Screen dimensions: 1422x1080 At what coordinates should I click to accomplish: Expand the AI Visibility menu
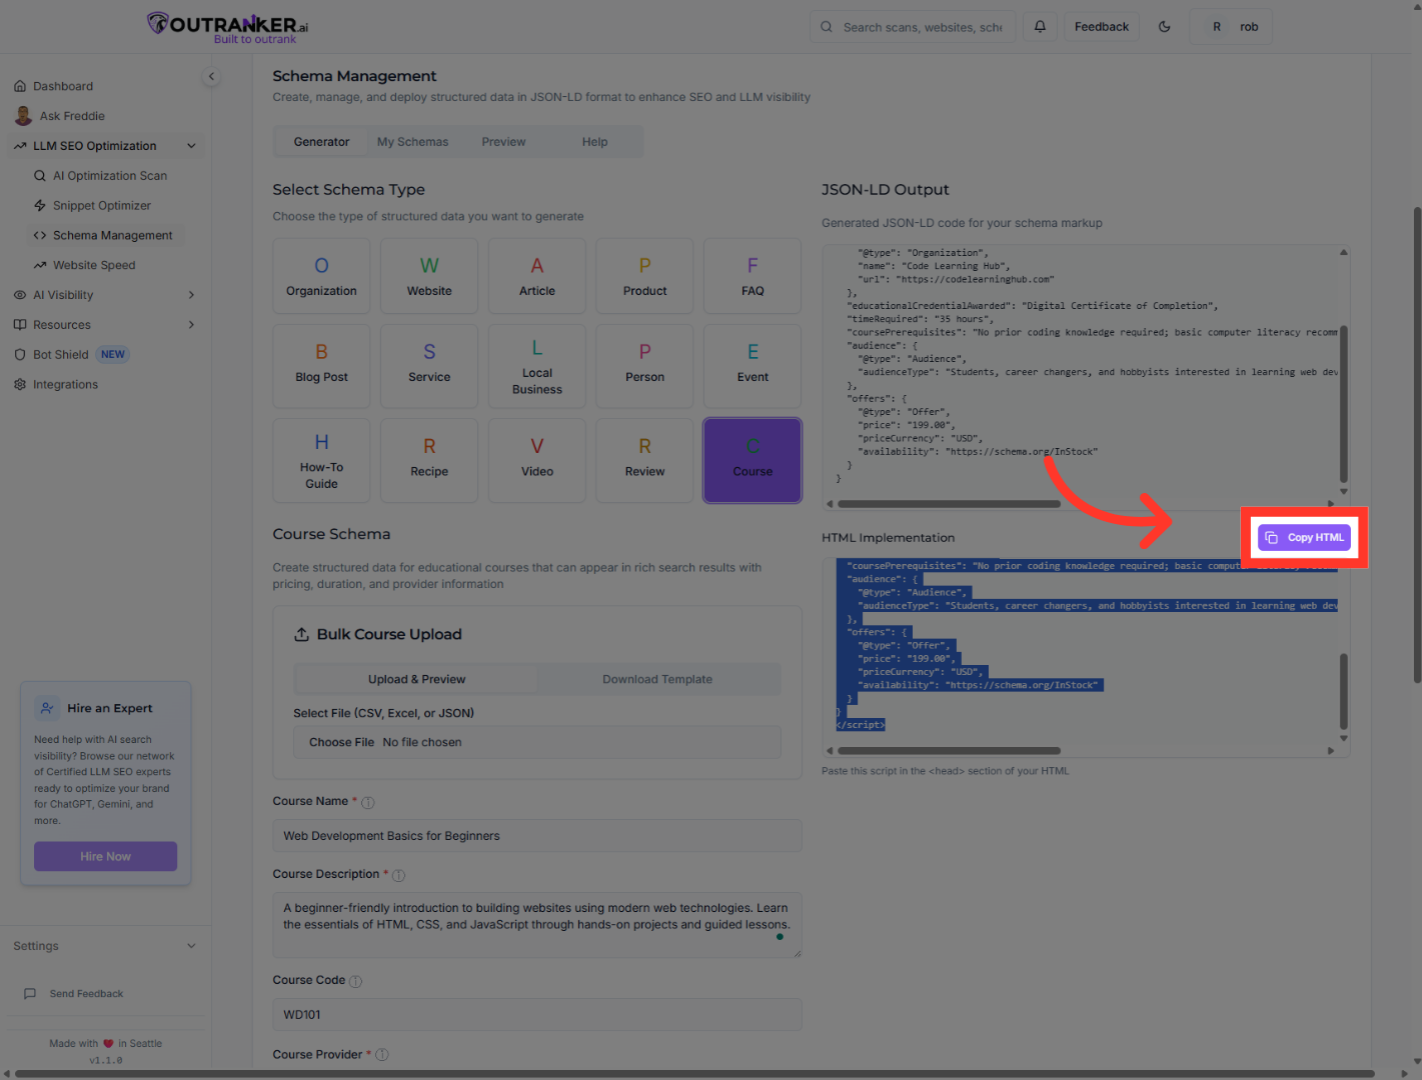coord(191,295)
